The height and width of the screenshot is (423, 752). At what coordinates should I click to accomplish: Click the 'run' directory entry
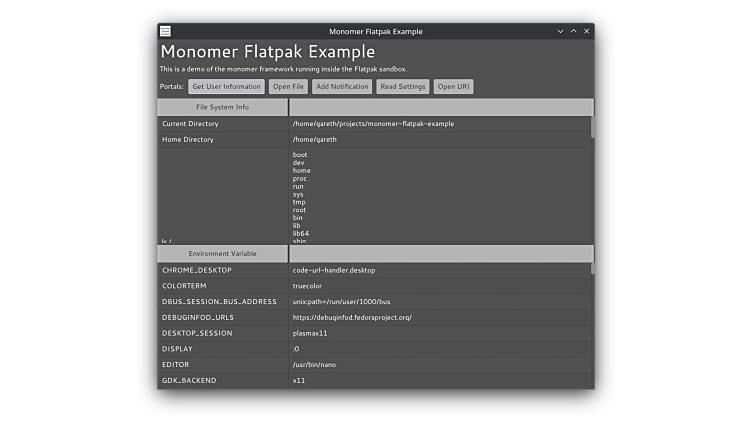pos(298,187)
